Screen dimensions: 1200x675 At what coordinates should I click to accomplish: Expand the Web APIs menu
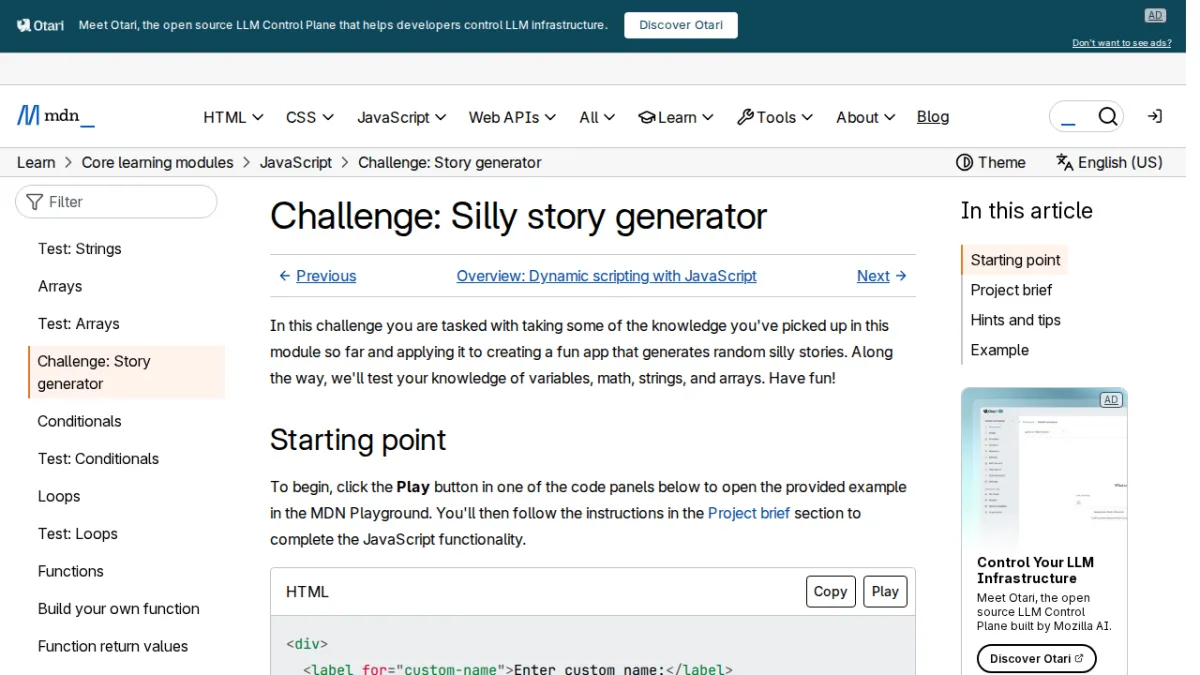pos(512,117)
